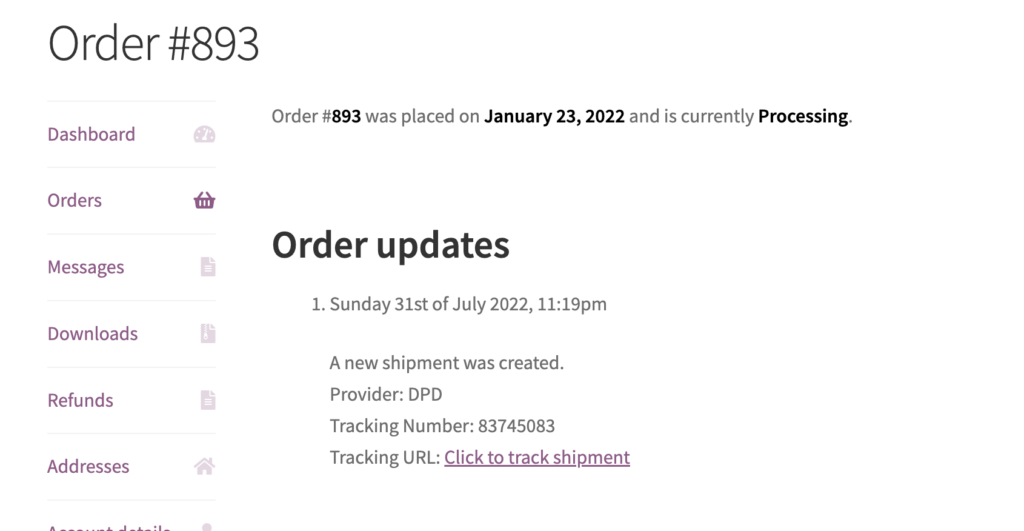The height and width of the screenshot is (531, 1024).
Task: Click the bold Processing status text
Action: tap(803, 116)
